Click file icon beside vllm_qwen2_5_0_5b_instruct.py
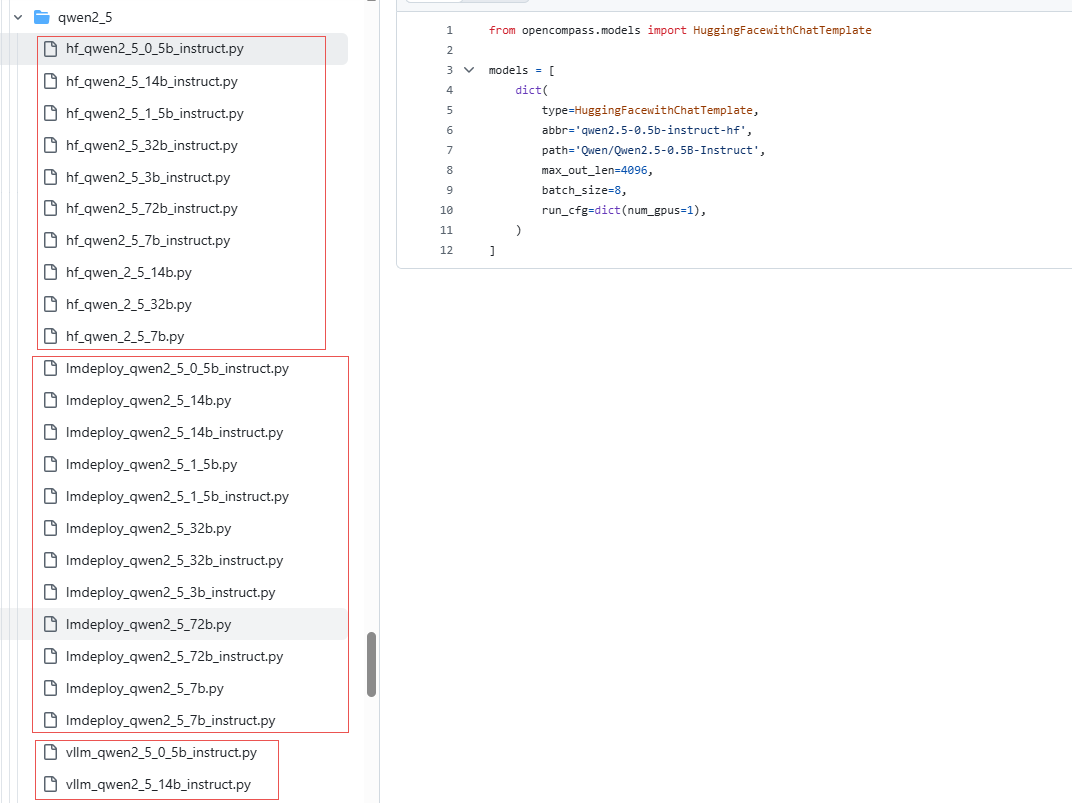Image resolution: width=1072 pixels, height=803 pixels. [51, 752]
